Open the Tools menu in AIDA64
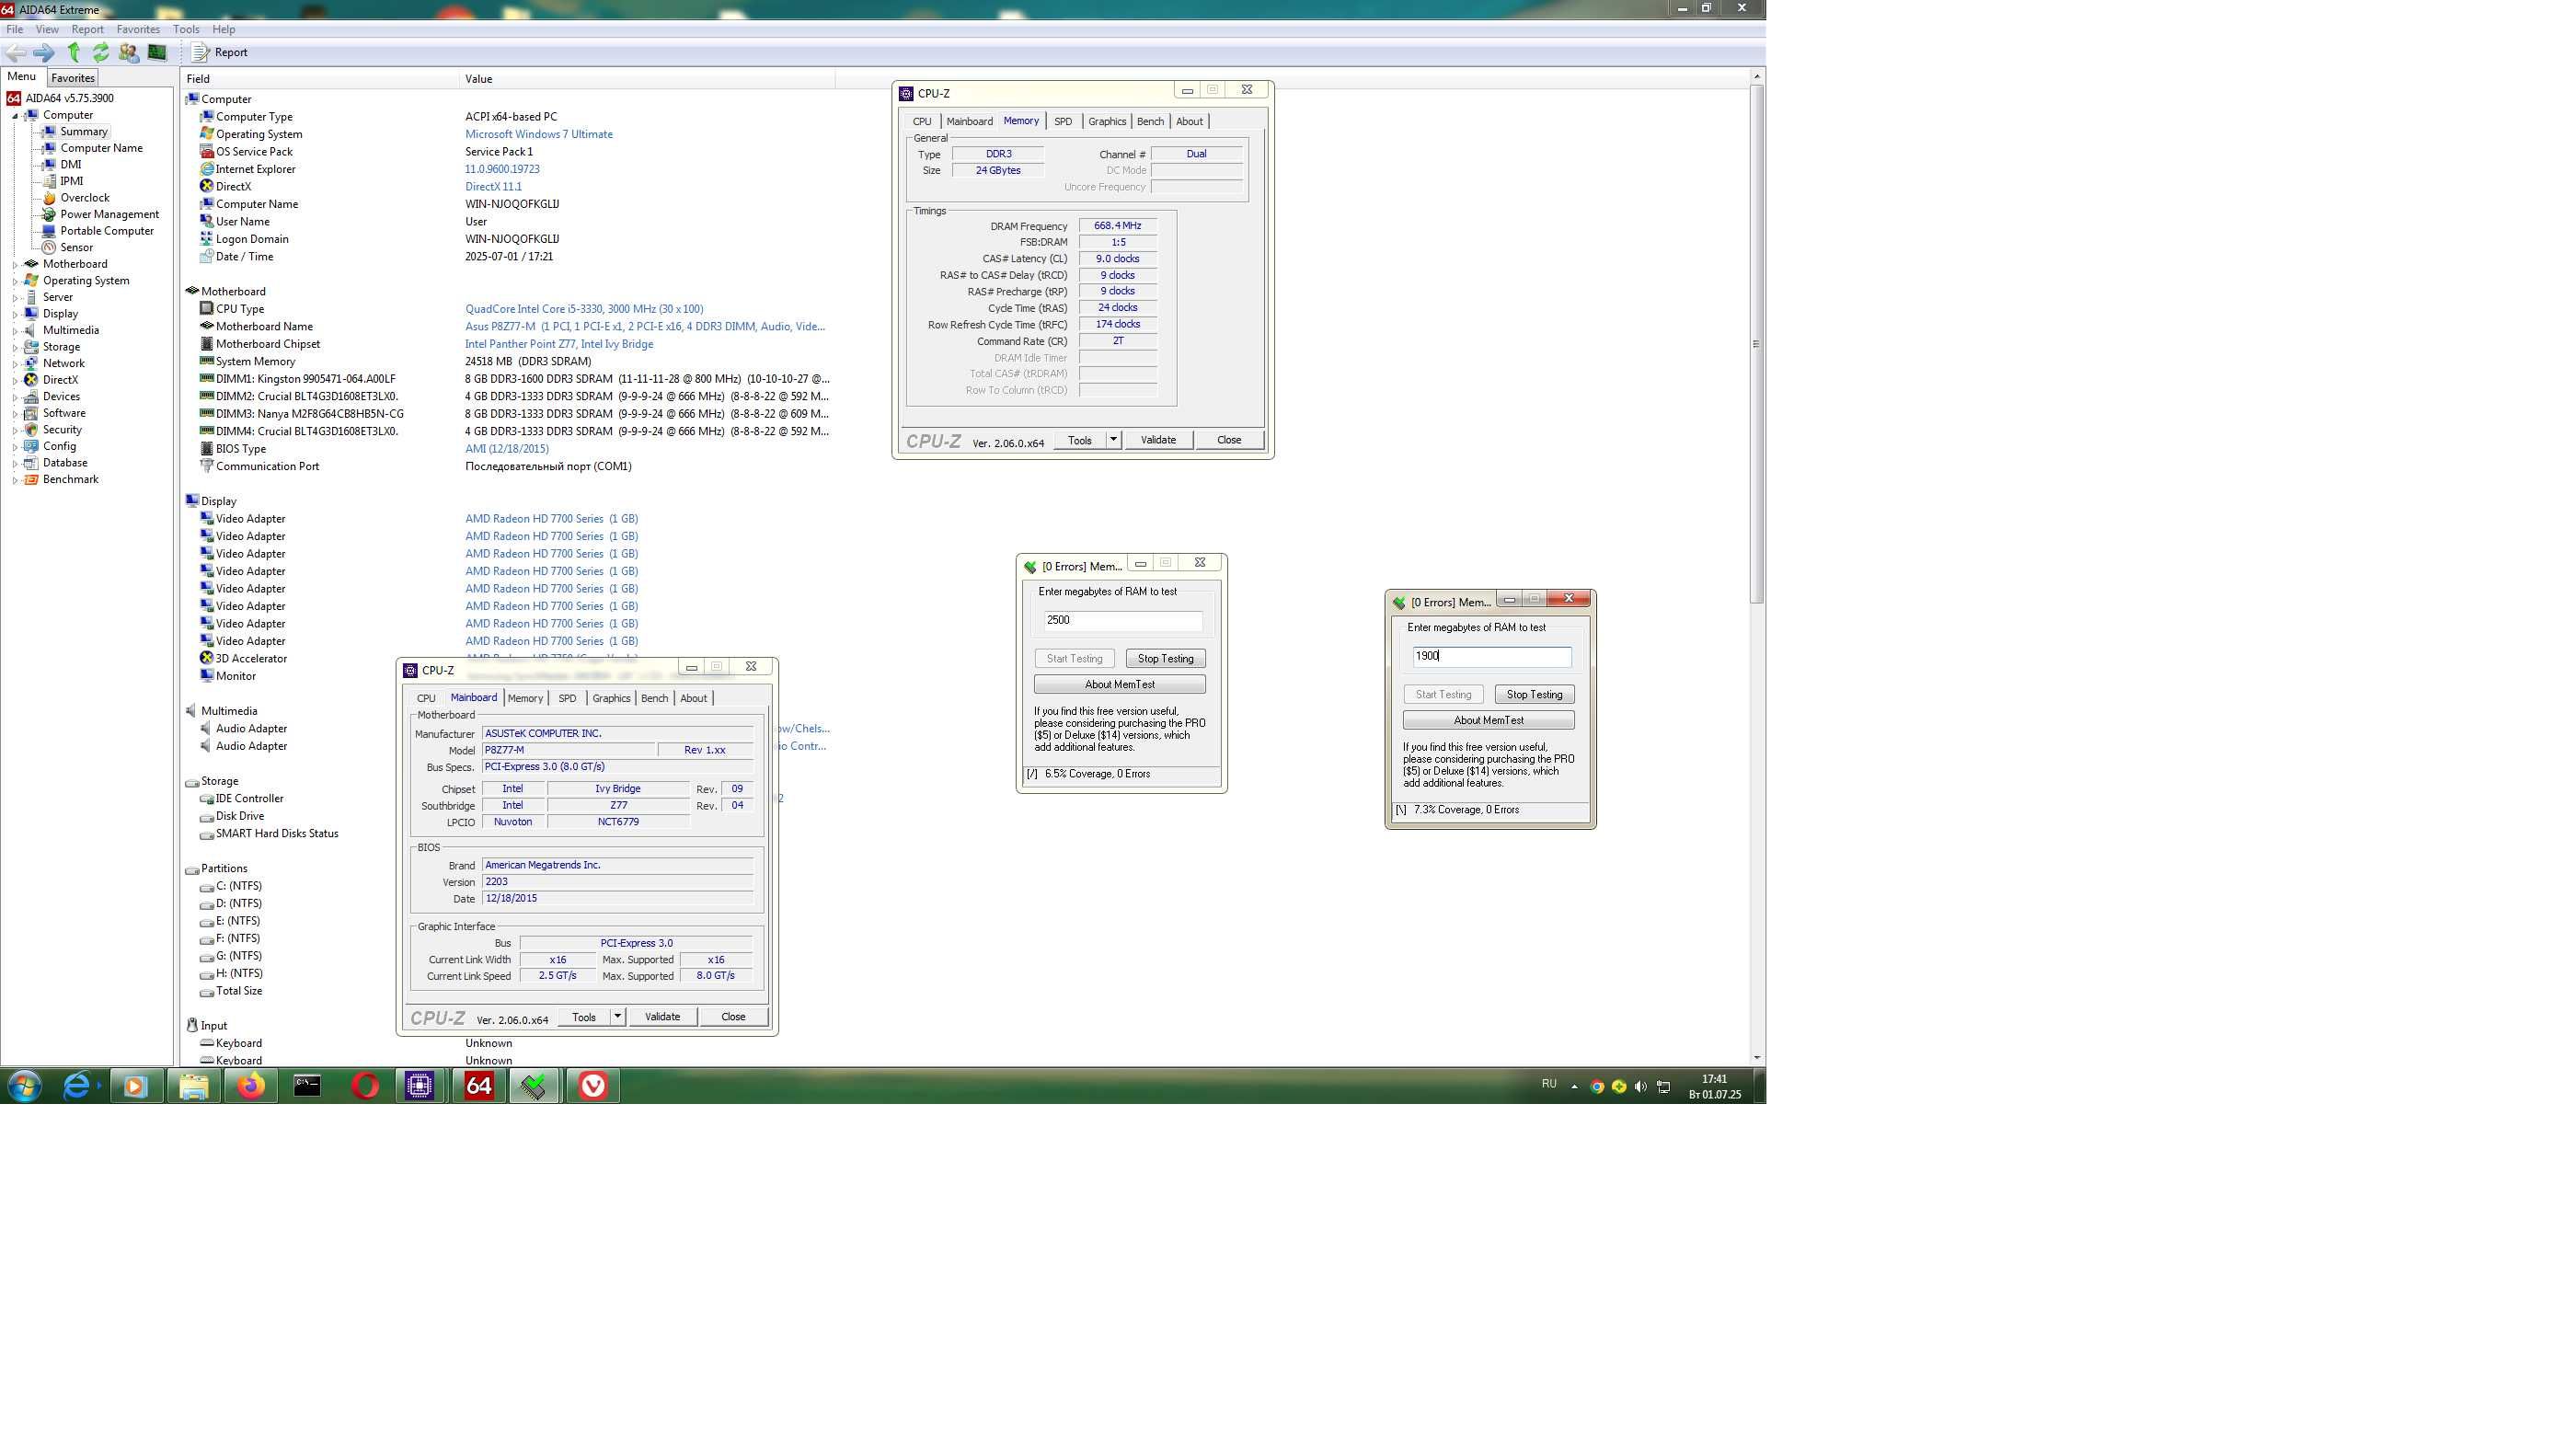2576x1449 pixels. pyautogui.click(x=186, y=29)
